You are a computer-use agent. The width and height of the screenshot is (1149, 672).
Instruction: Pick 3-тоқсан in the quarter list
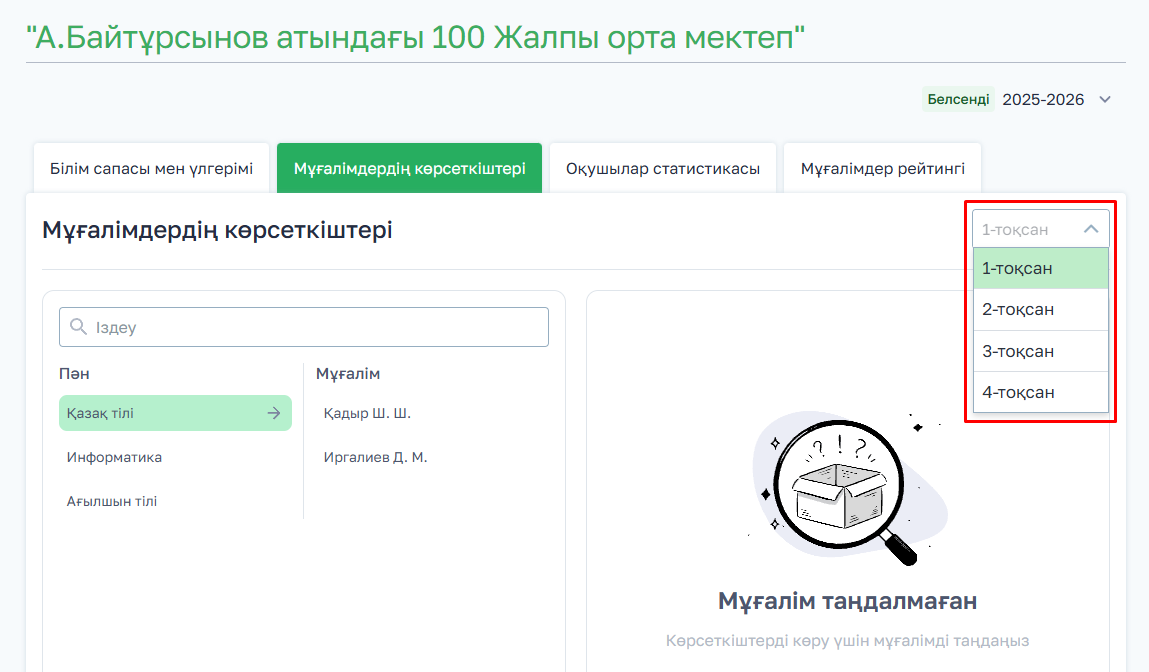click(1040, 352)
